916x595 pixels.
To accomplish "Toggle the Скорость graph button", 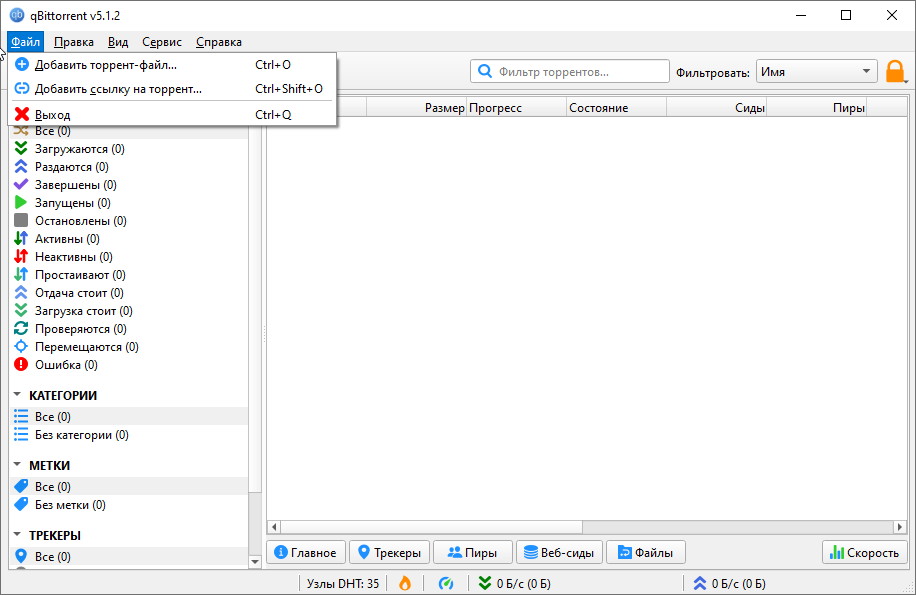I will (x=865, y=552).
